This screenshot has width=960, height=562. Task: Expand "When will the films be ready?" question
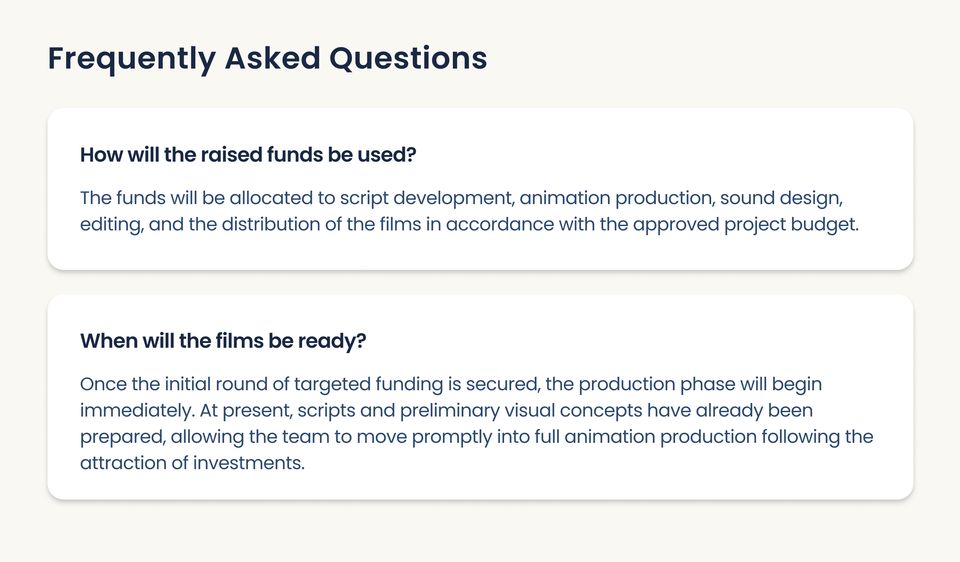tap(223, 341)
